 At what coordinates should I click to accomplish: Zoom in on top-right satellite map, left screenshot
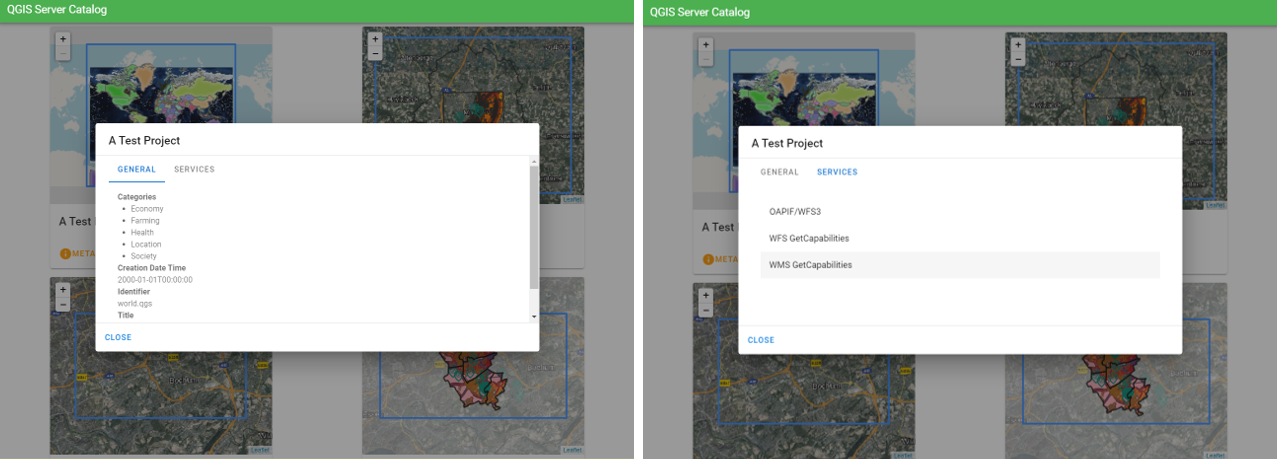coord(375,40)
